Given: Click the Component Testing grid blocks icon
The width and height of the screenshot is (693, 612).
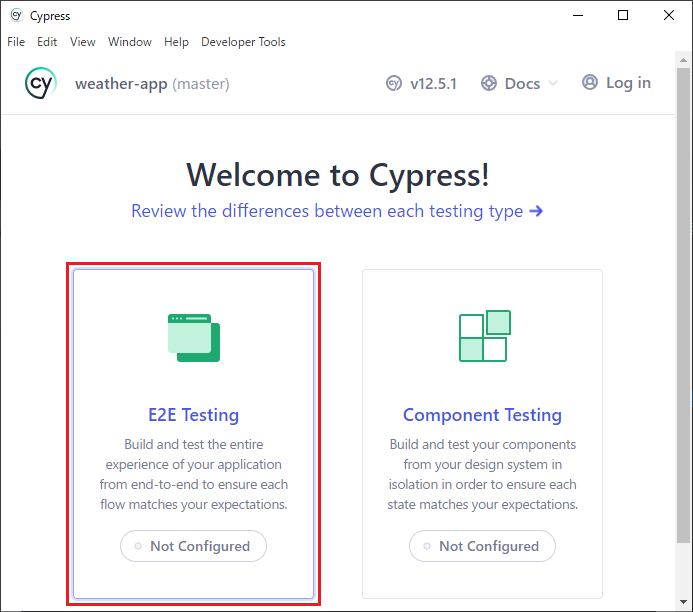Looking at the screenshot, I should [485, 336].
